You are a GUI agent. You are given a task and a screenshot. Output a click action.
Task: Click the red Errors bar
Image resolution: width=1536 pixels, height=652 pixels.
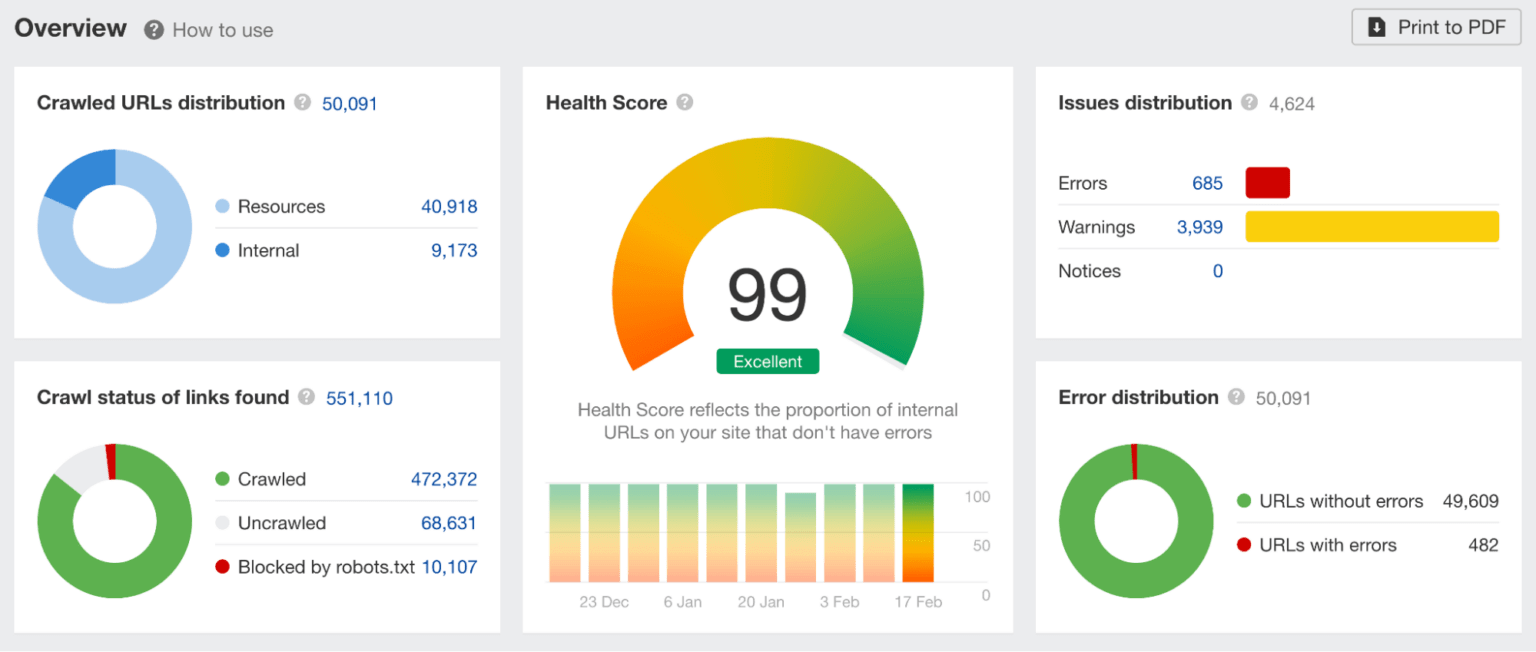(x=1267, y=183)
